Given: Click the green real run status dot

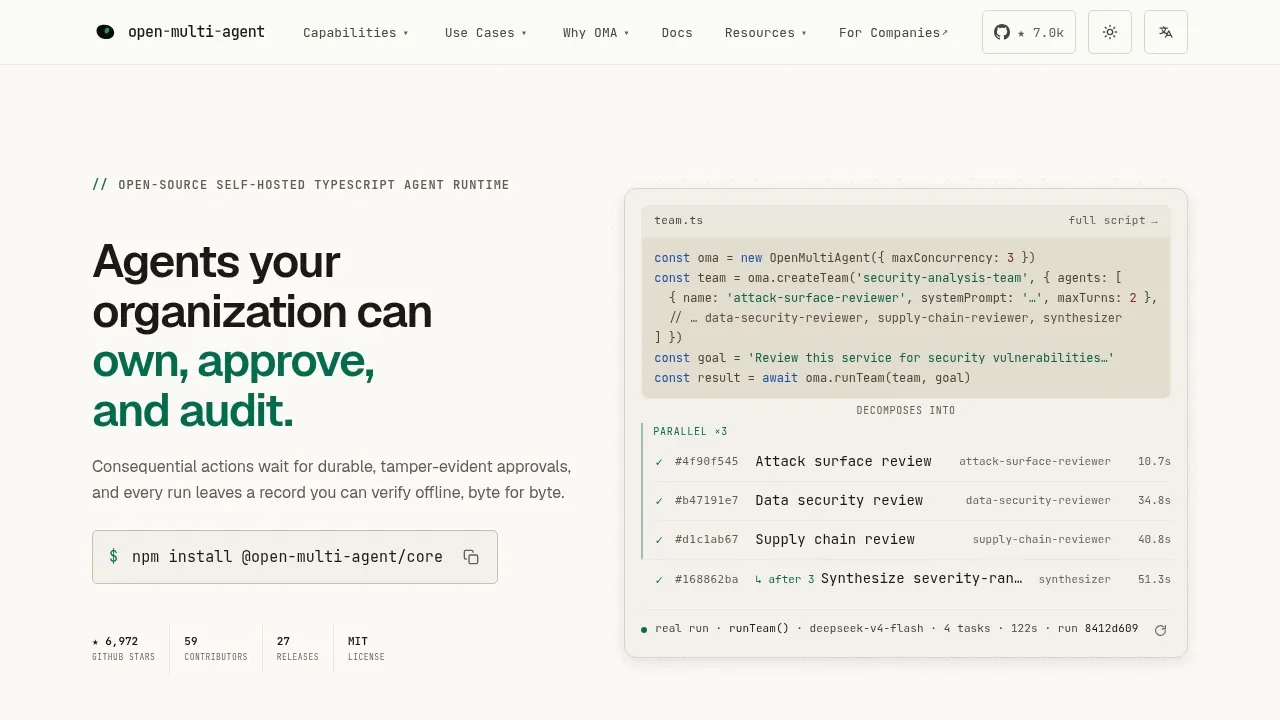Looking at the screenshot, I should [644, 630].
